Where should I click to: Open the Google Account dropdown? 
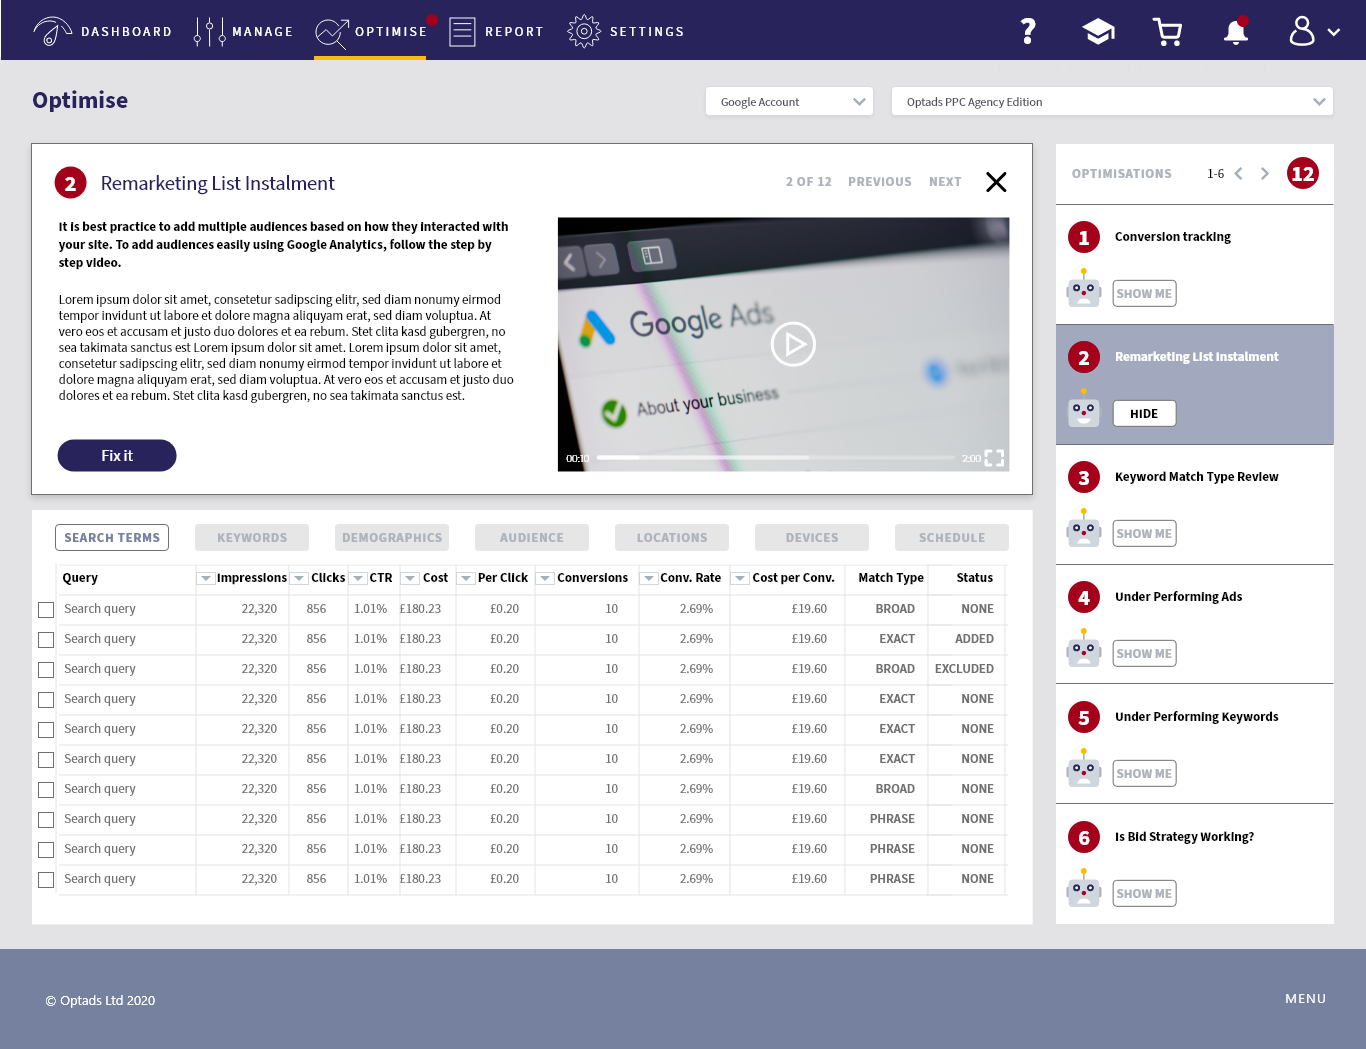[790, 101]
